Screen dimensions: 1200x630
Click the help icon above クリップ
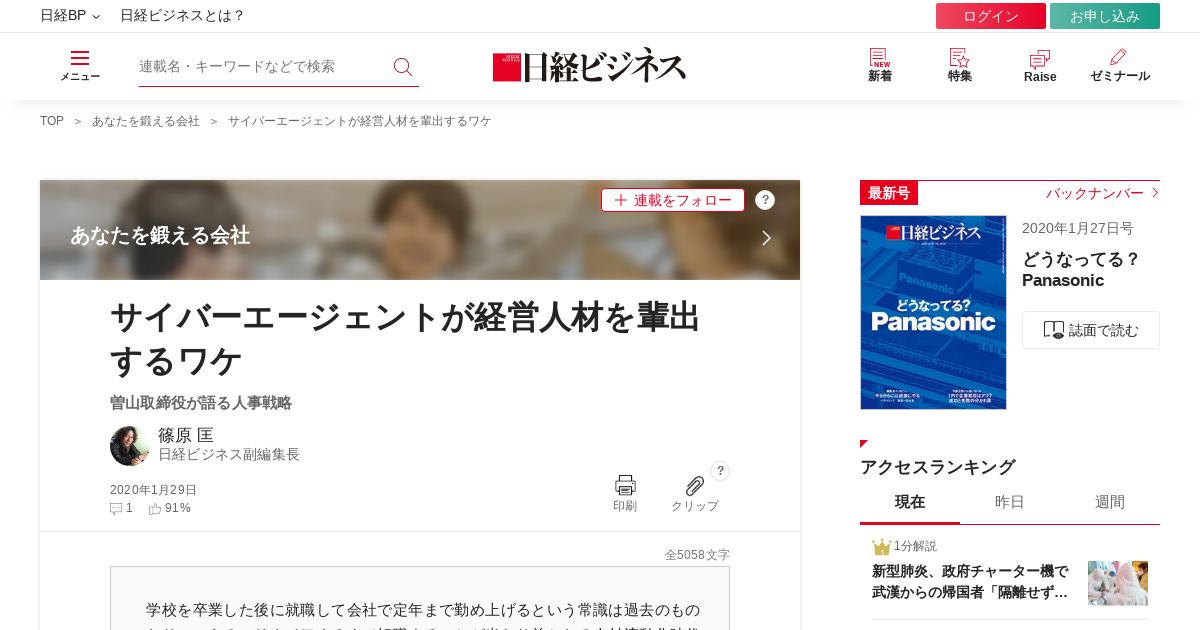720,471
